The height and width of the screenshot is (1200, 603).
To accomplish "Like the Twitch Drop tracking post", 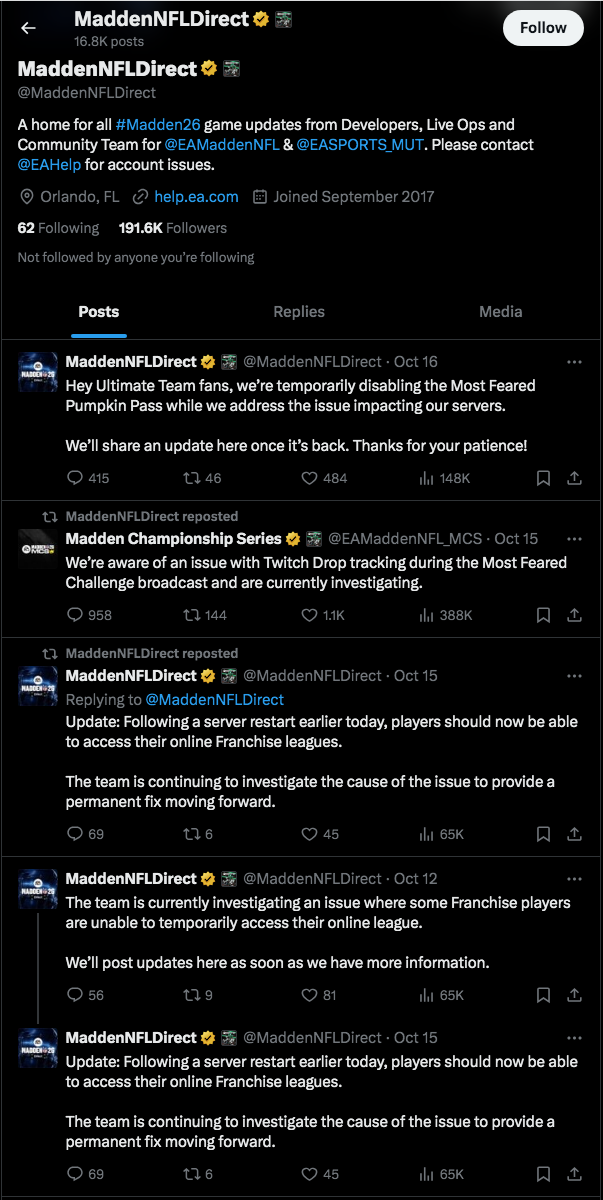I will tap(310, 615).
